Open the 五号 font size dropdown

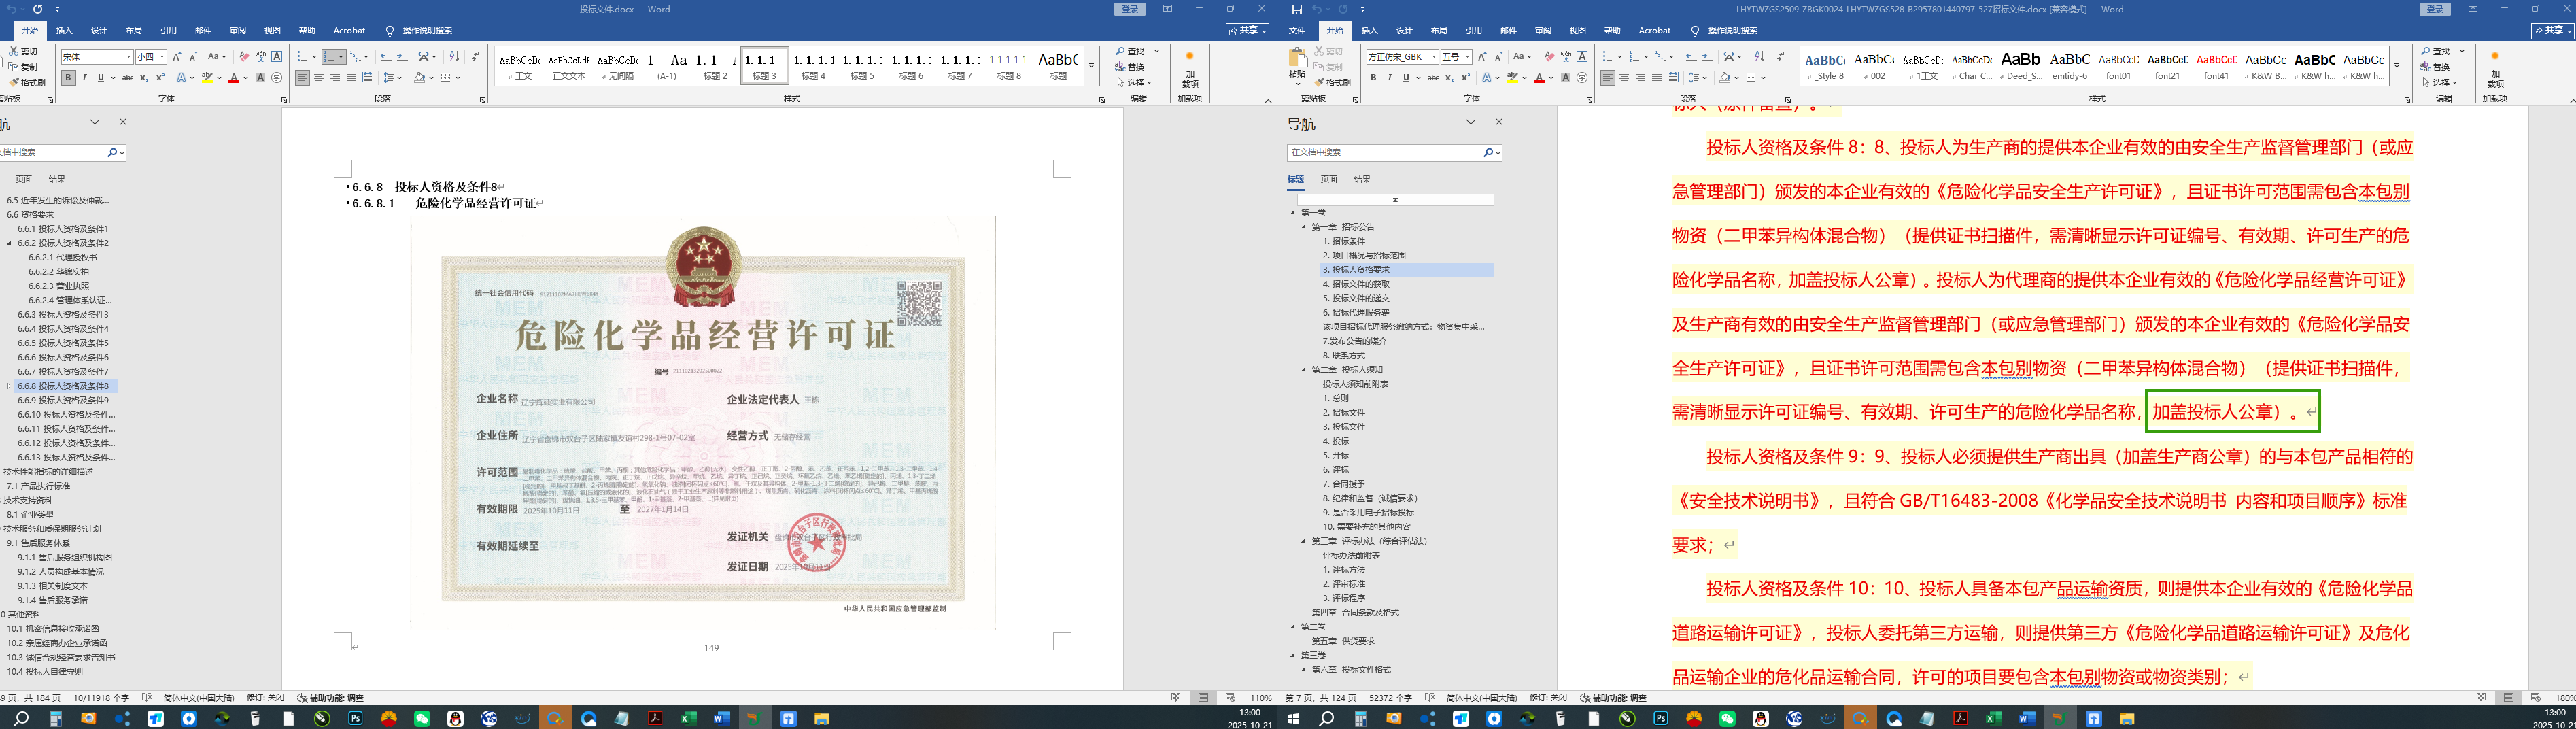tap(1467, 57)
